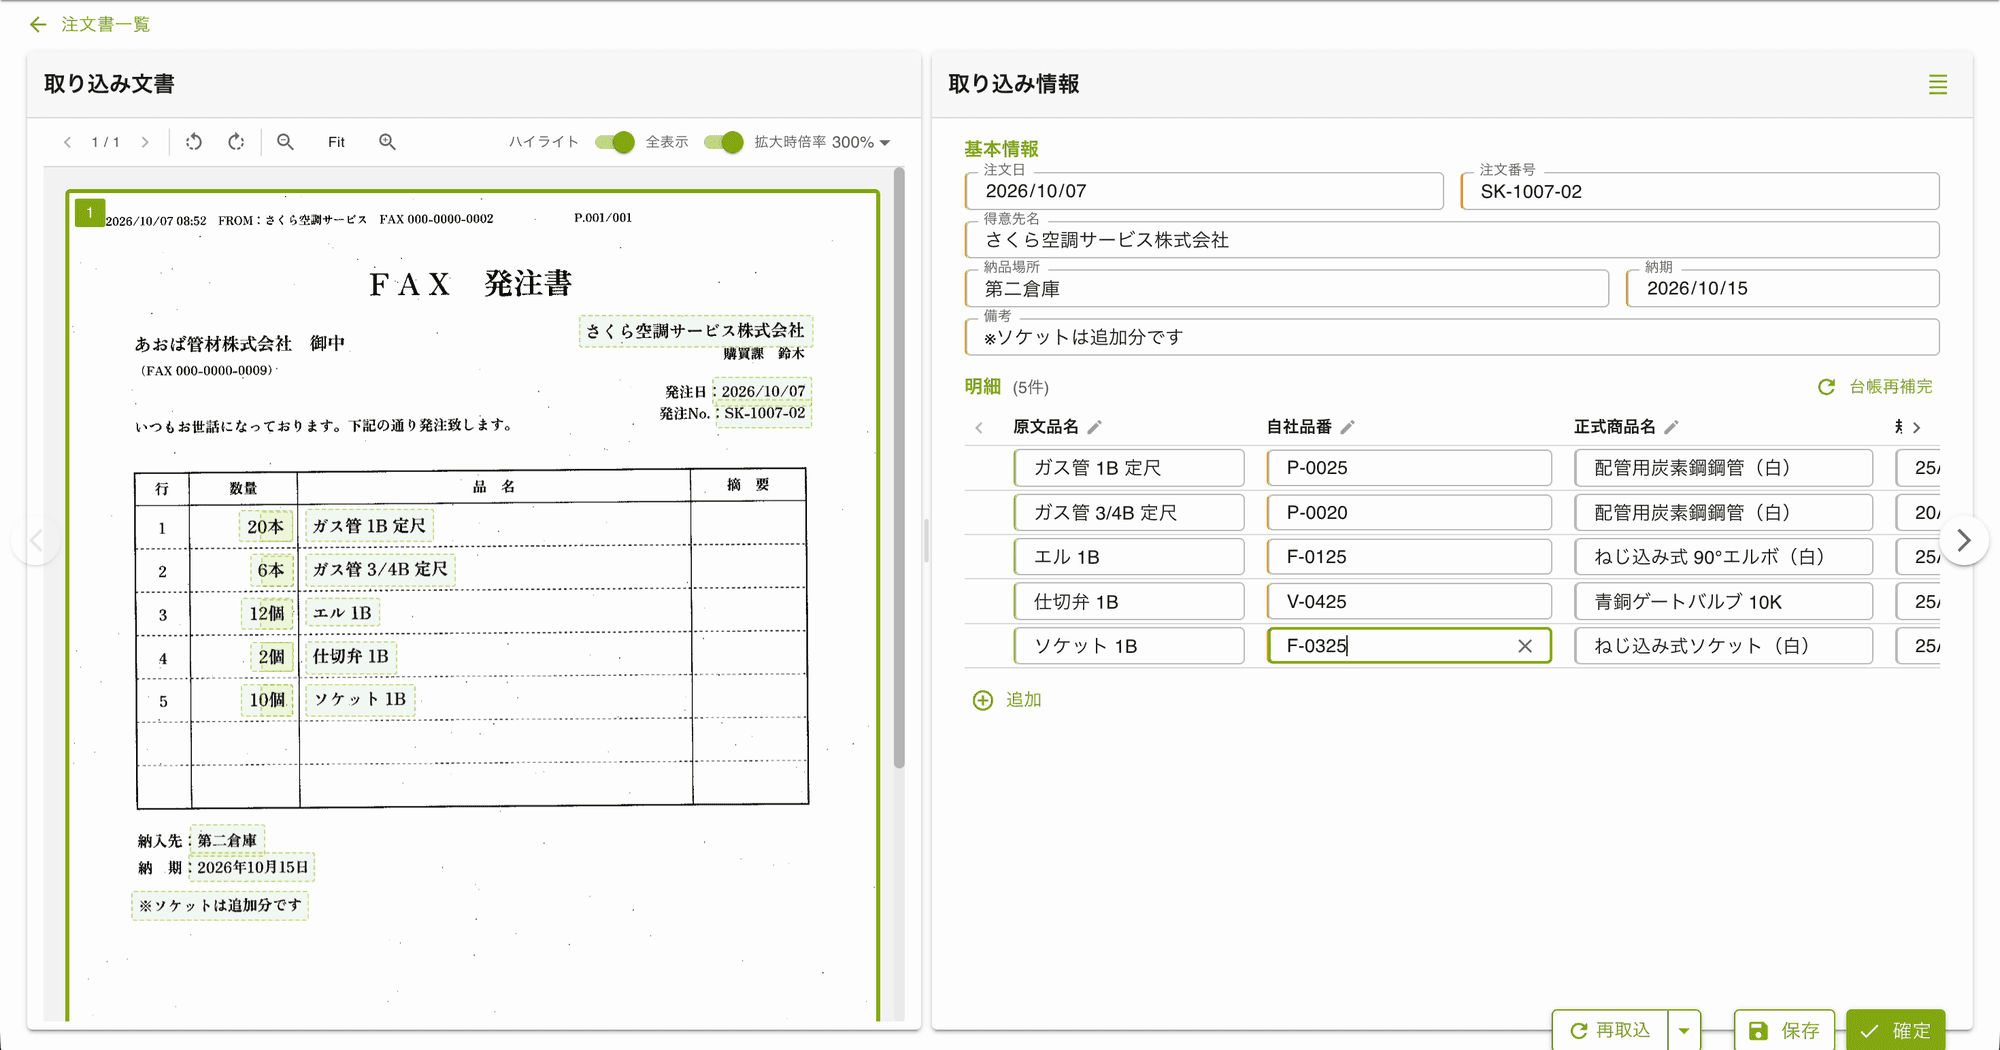Screen dimensions: 2000x1050
Task: Go back to 注文書一覧 via arrow icon
Action: click(38, 24)
